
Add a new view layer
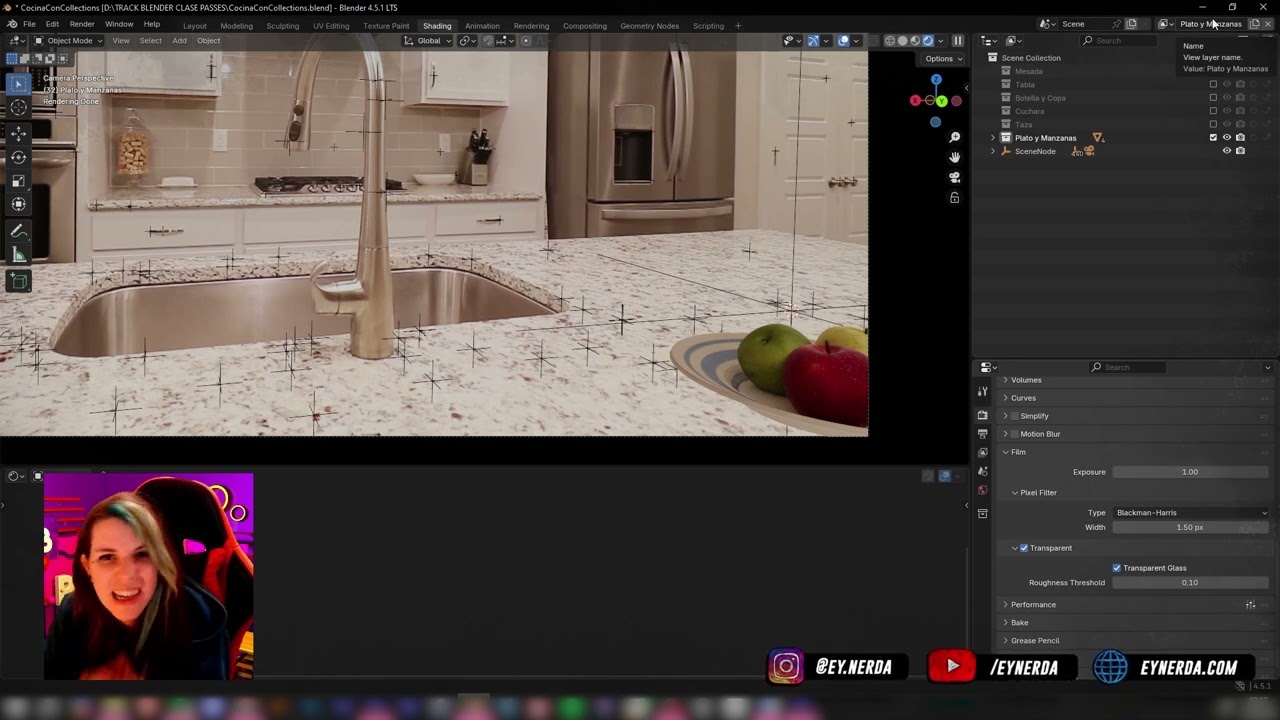1254,24
